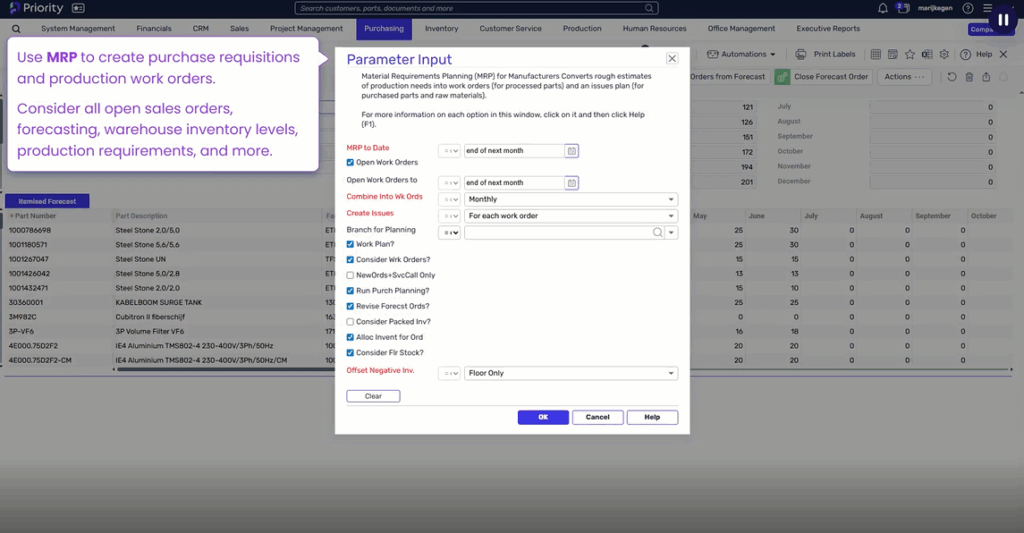Open Offset Negative Inv. Floor Only dropdown
Image resolution: width=1024 pixels, height=533 pixels.
tap(571, 374)
